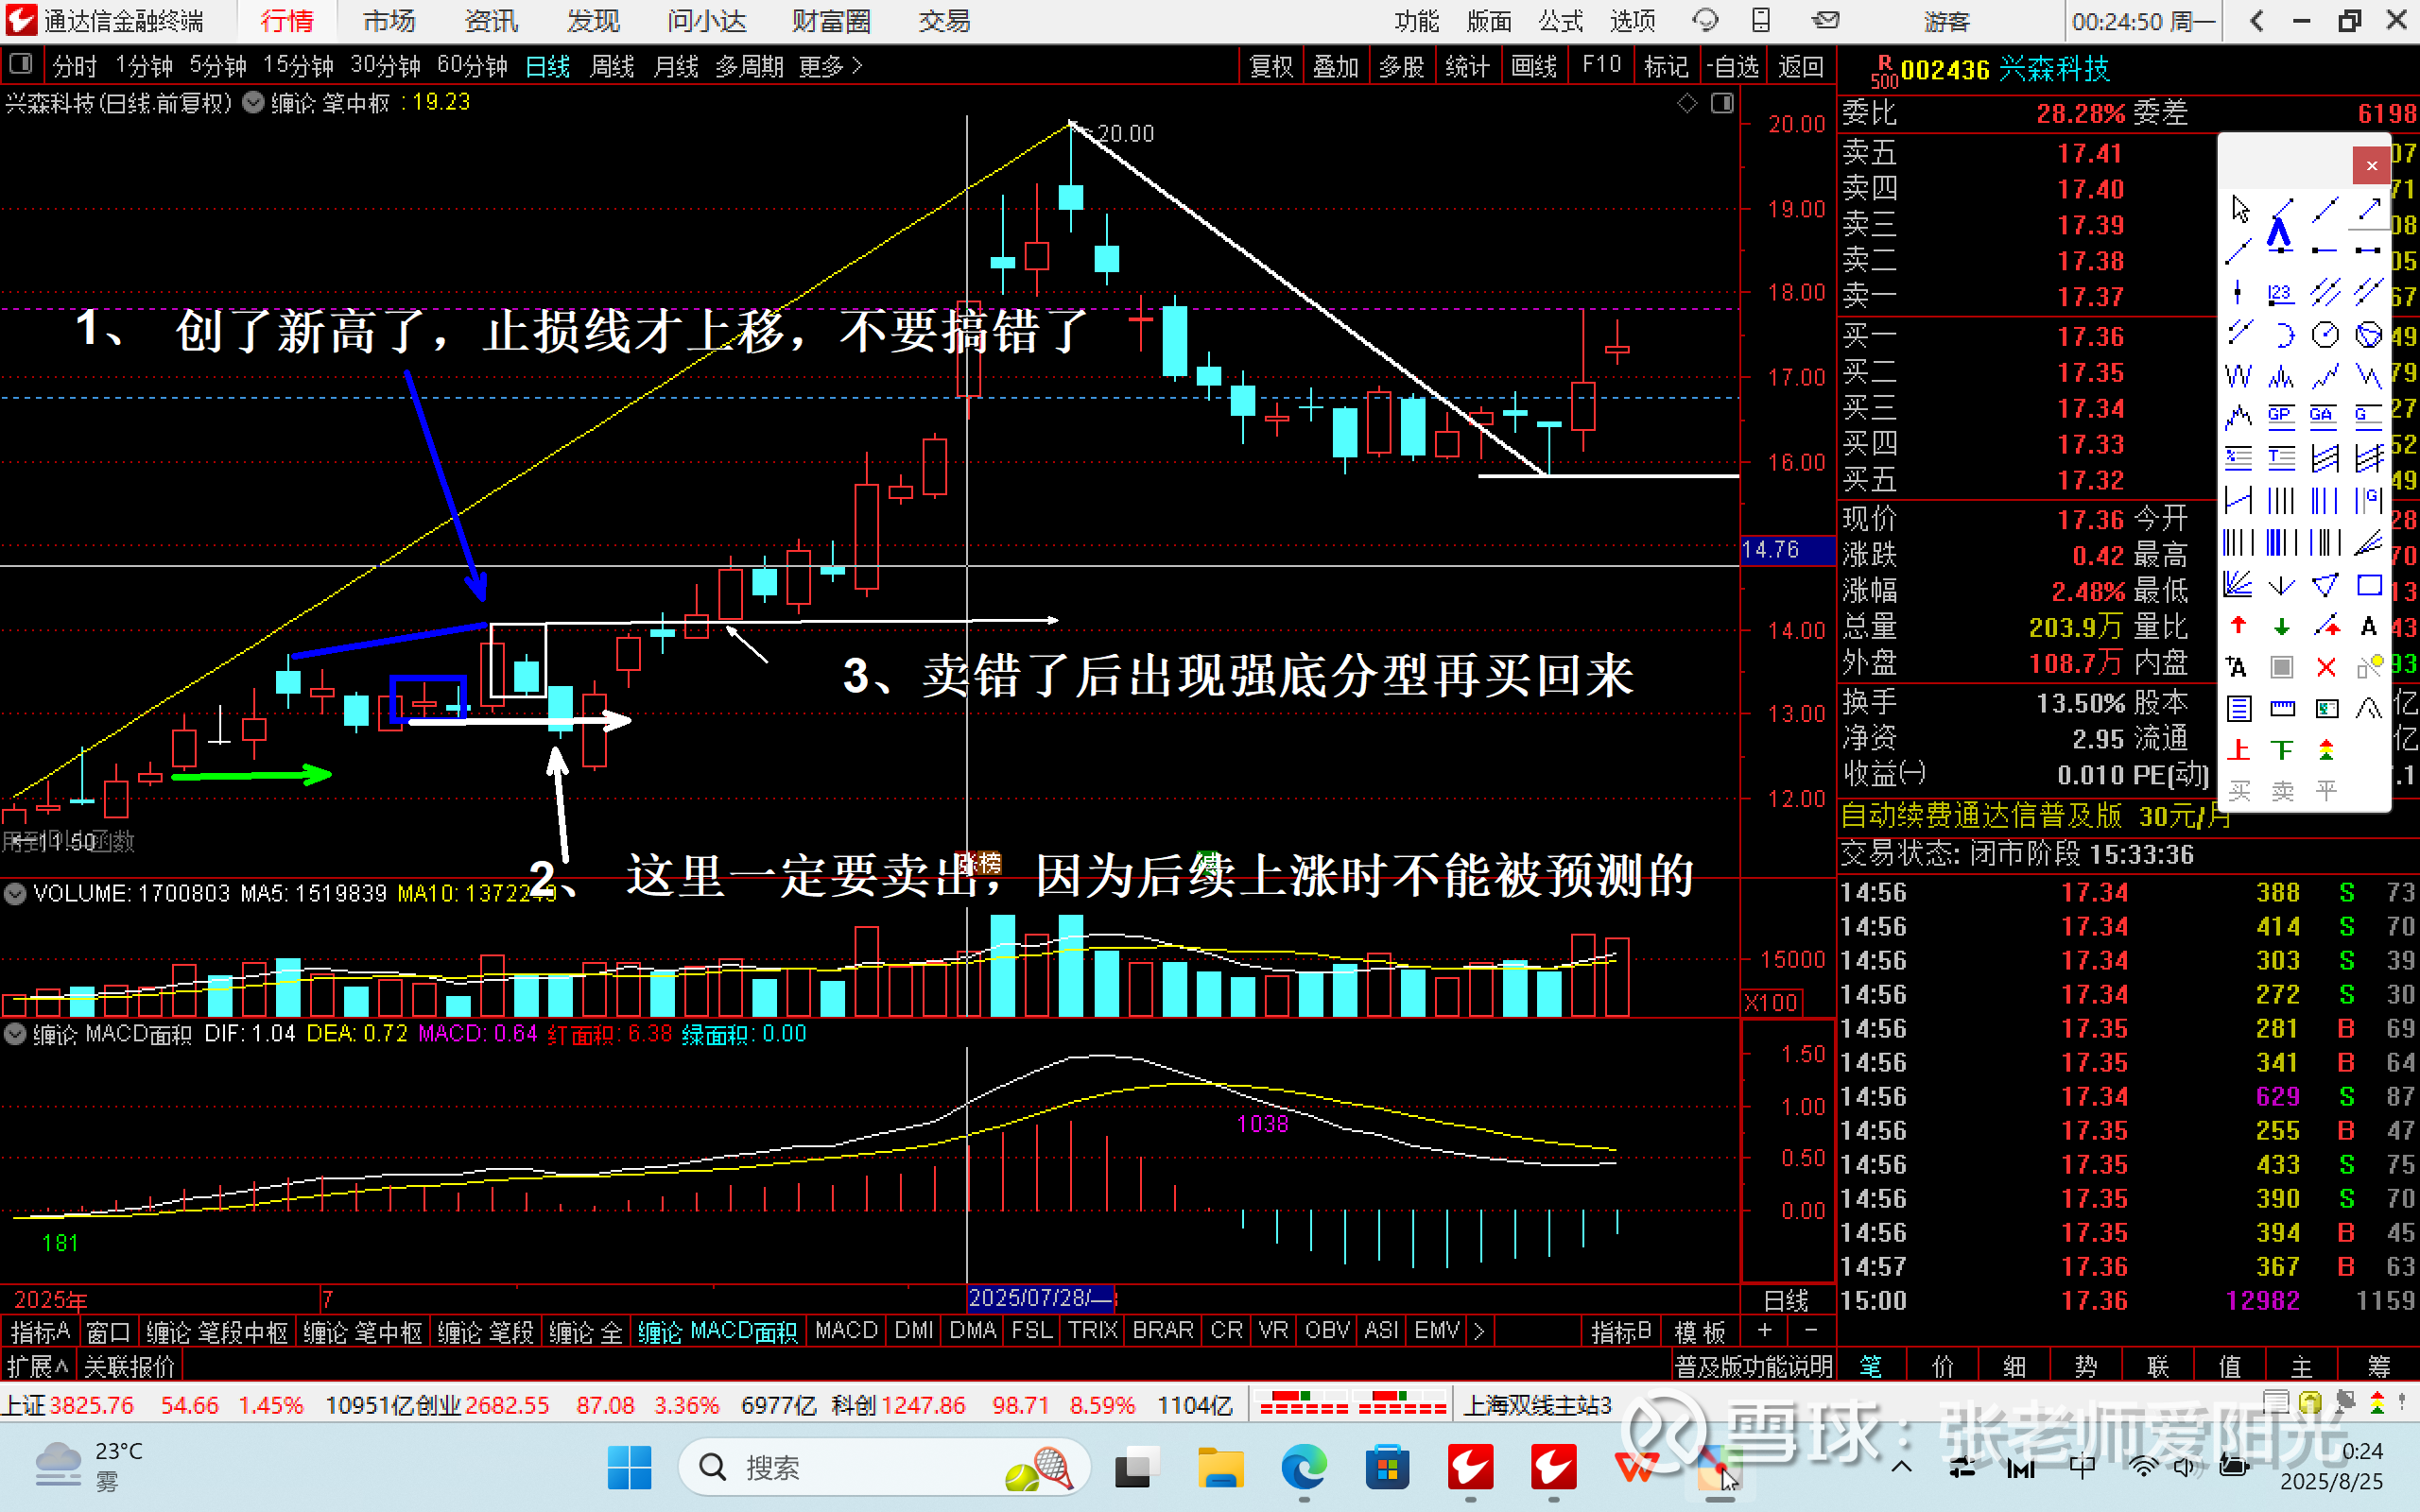Viewport: 2420px width, 1512px height.
Task: Click the 返回 return button
Action: tap(1801, 66)
